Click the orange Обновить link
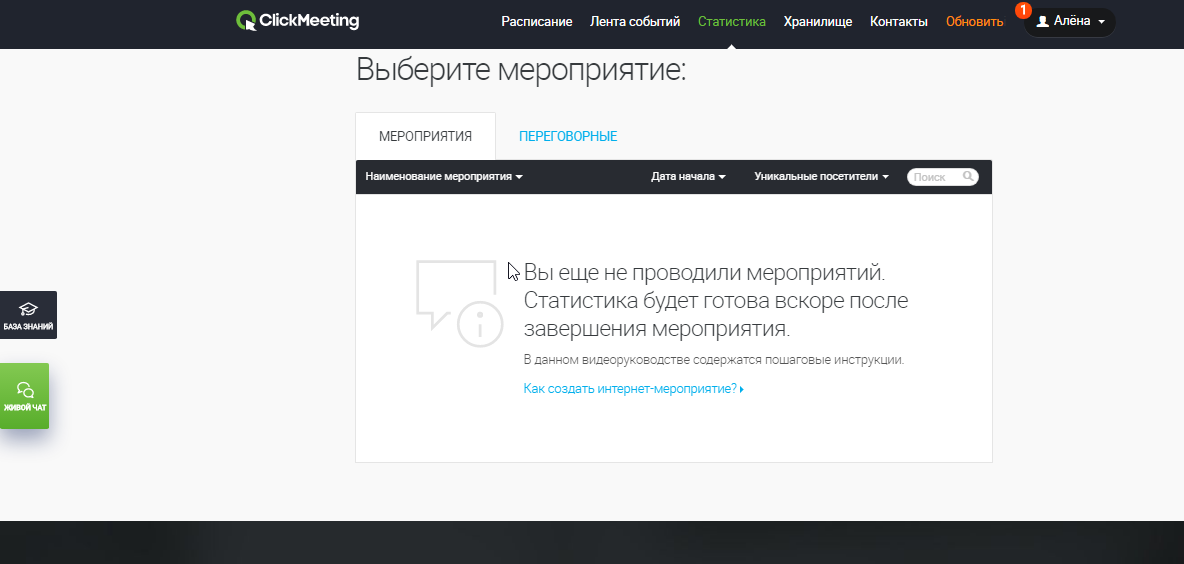 (x=975, y=22)
